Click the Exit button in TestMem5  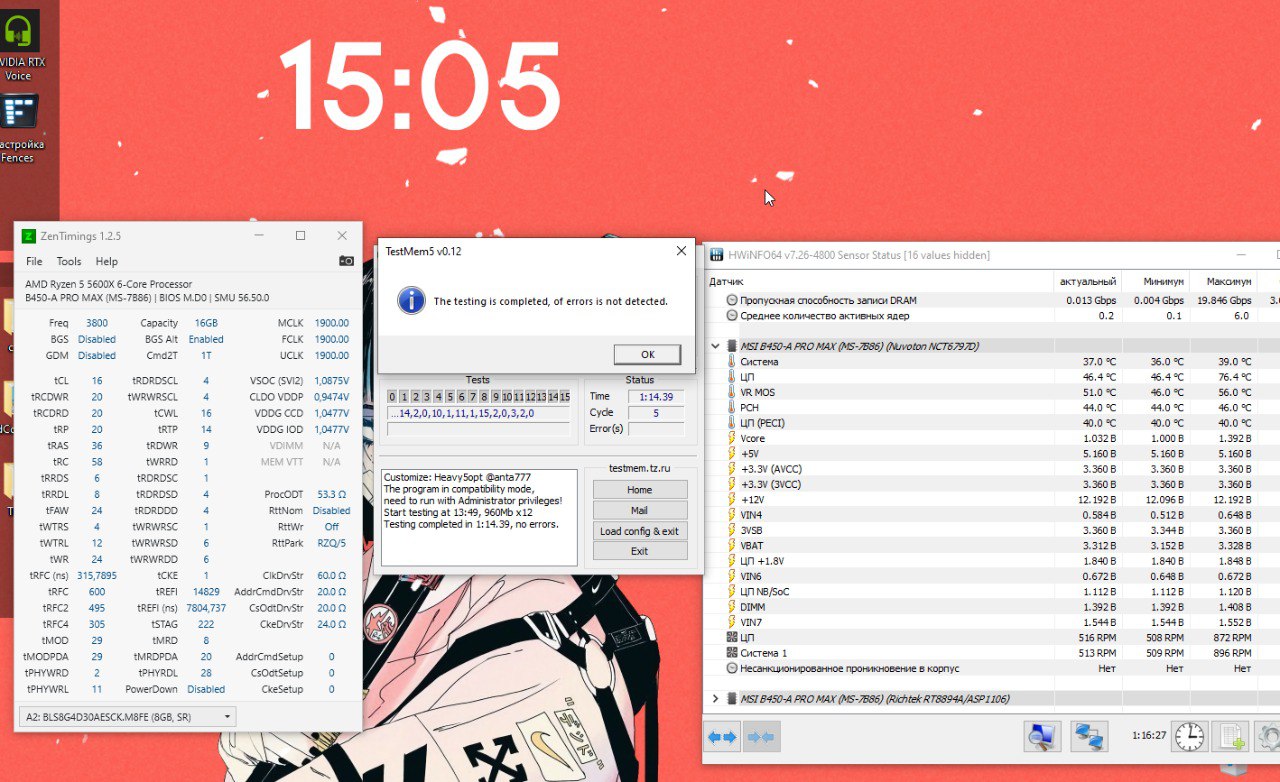click(x=640, y=551)
